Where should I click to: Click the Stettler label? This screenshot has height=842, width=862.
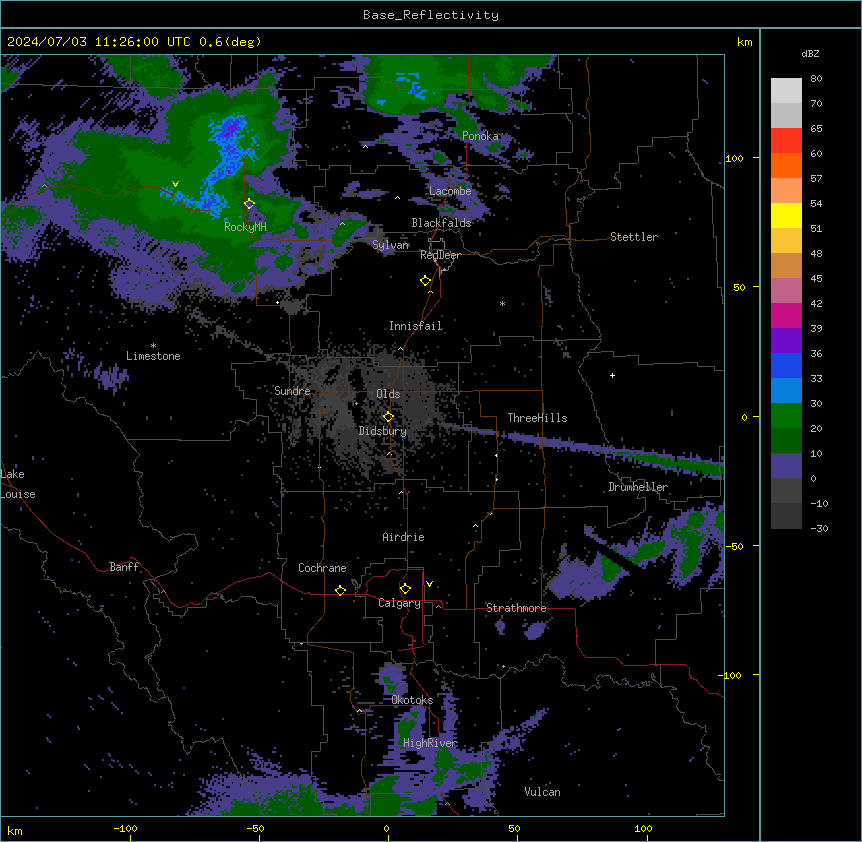(634, 237)
